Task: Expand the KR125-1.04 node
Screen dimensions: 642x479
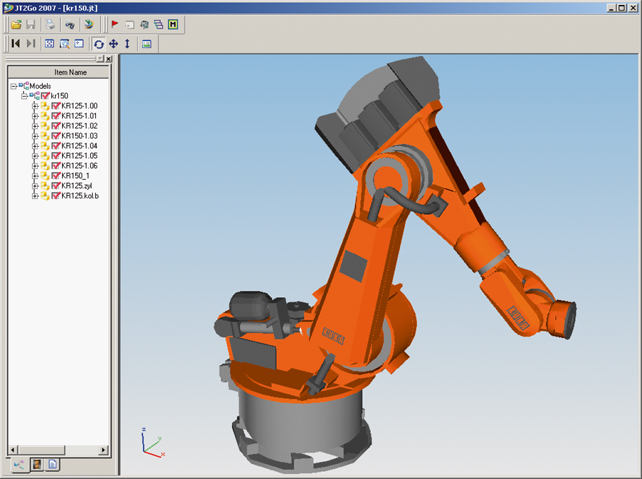Action: click(x=35, y=146)
